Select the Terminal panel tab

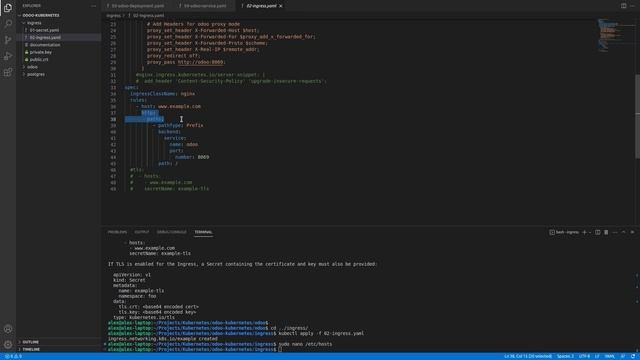203,232
